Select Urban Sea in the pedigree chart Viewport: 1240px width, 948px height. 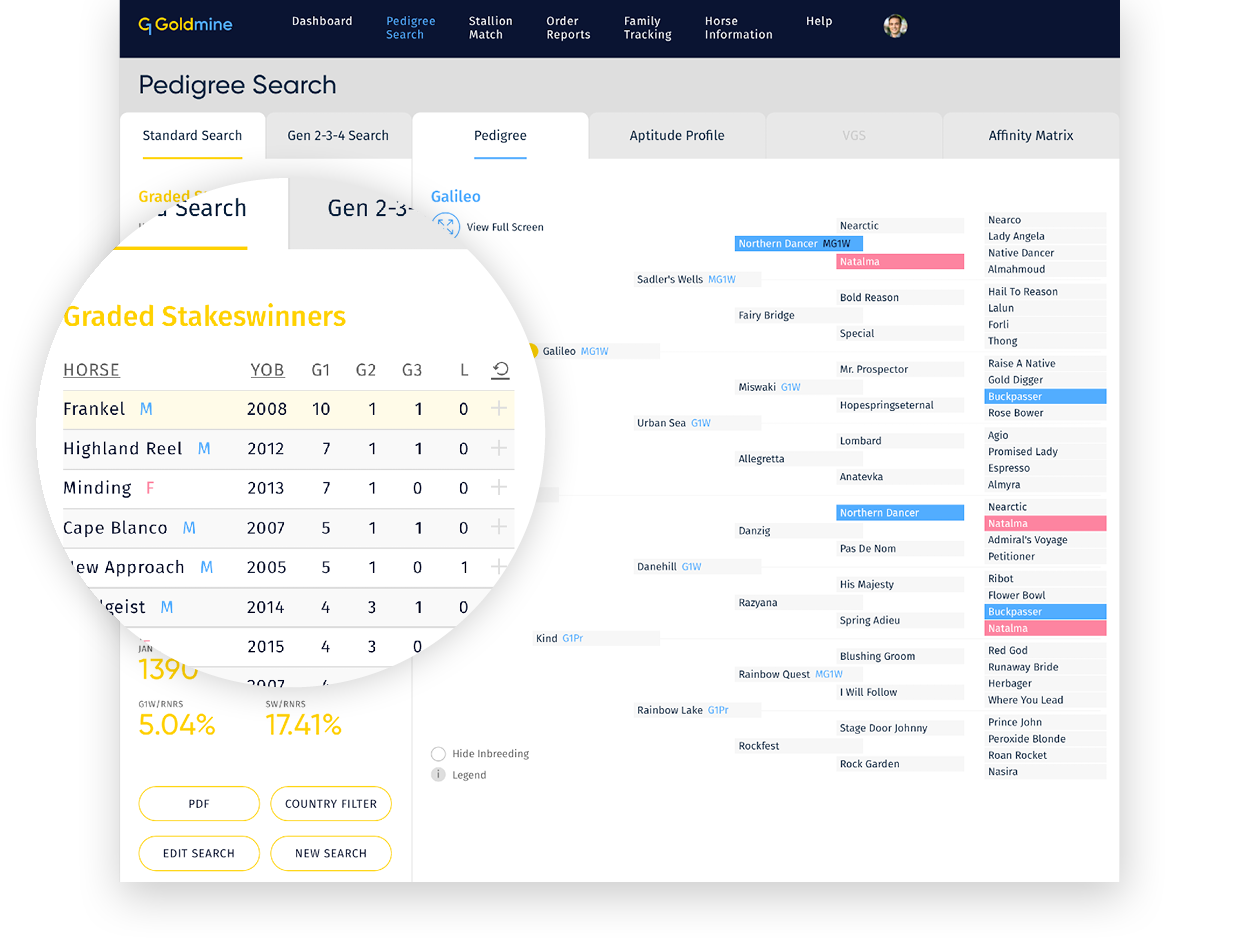[x=697, y=423]
